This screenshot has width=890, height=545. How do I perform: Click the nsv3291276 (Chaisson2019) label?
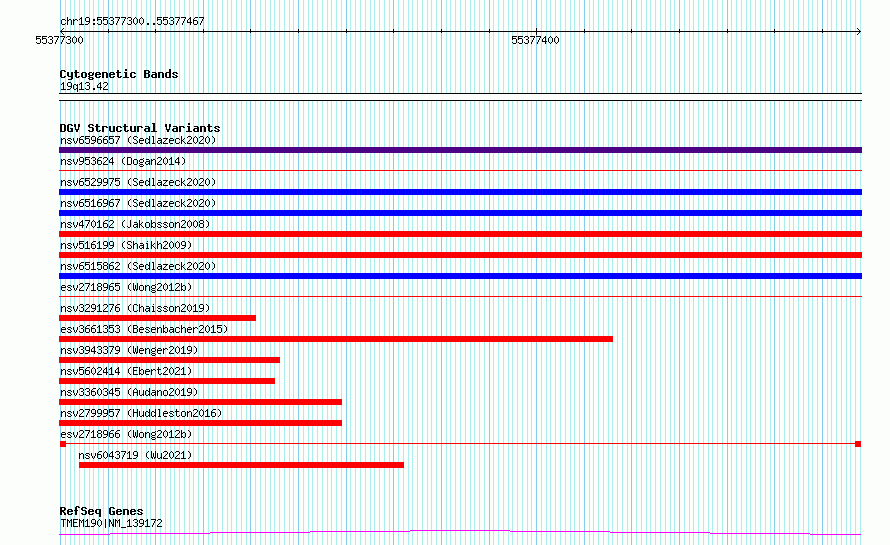[x=135, y=308]
